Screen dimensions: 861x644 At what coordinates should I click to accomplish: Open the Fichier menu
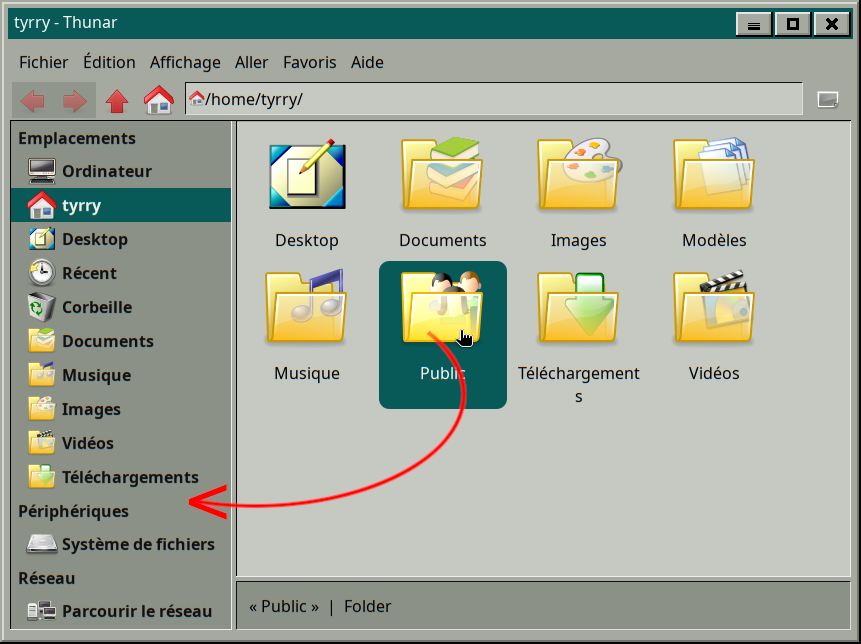coord(43,63)
